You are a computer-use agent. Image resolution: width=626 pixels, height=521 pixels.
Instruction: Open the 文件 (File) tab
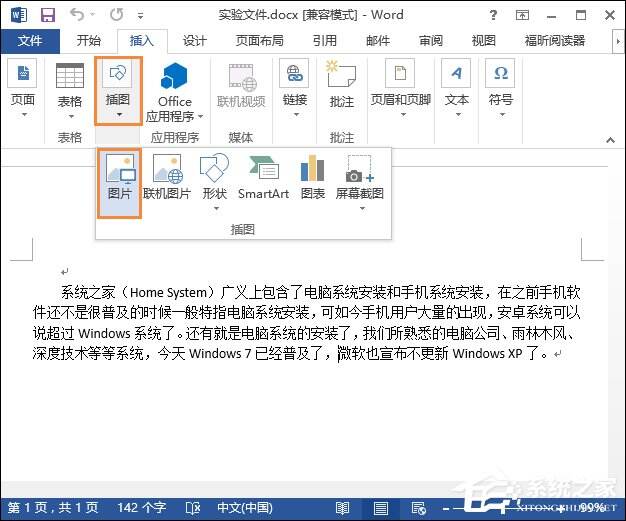(x=30, y=41)
